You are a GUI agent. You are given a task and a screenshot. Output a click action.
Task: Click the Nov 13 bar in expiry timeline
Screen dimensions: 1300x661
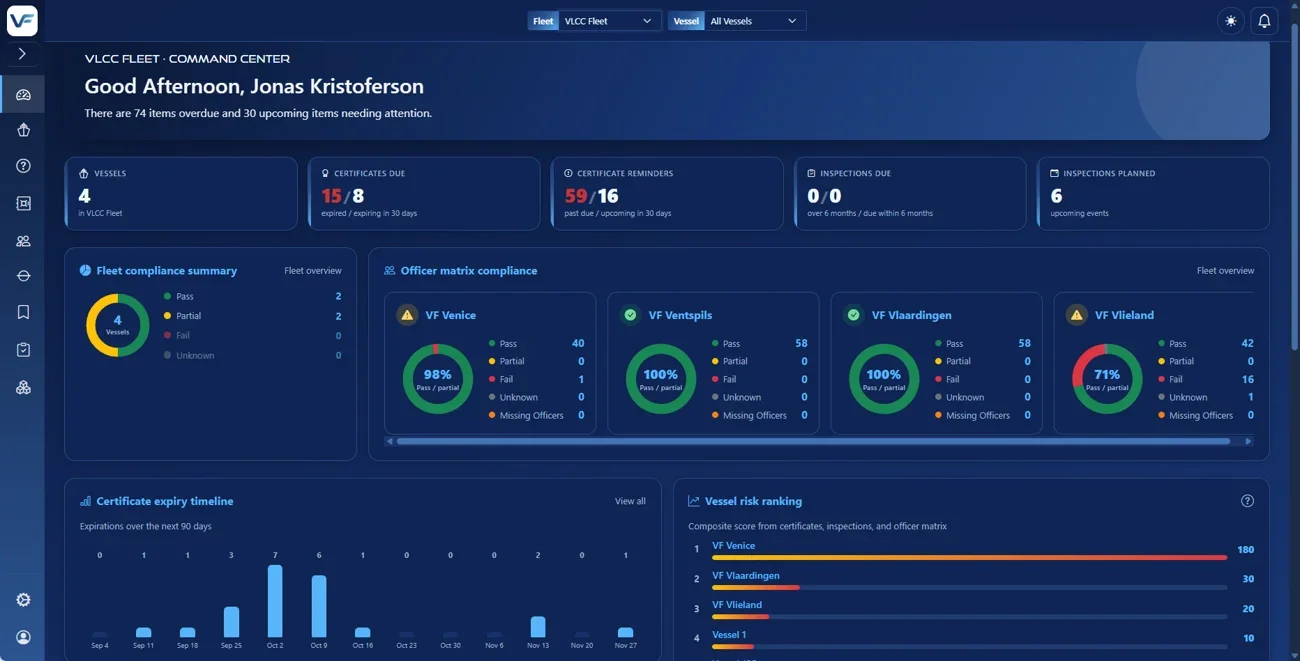(538, 627)
